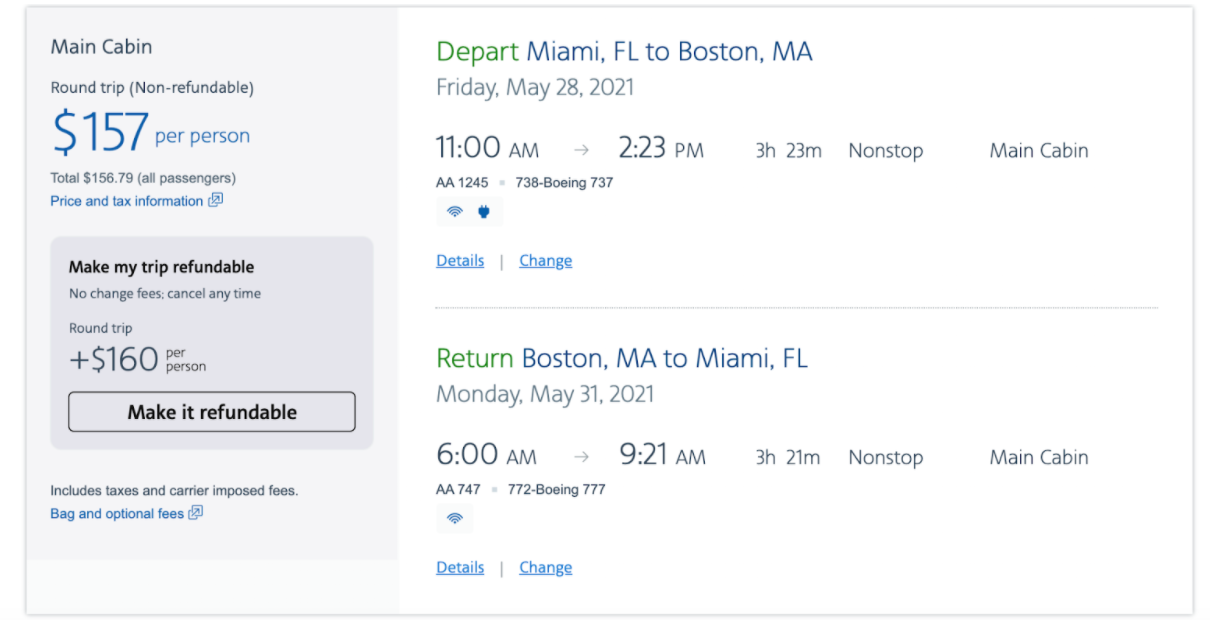Open Bag and optional fees link
Viewport: 1210px width, 620px height.
(117, 514)
